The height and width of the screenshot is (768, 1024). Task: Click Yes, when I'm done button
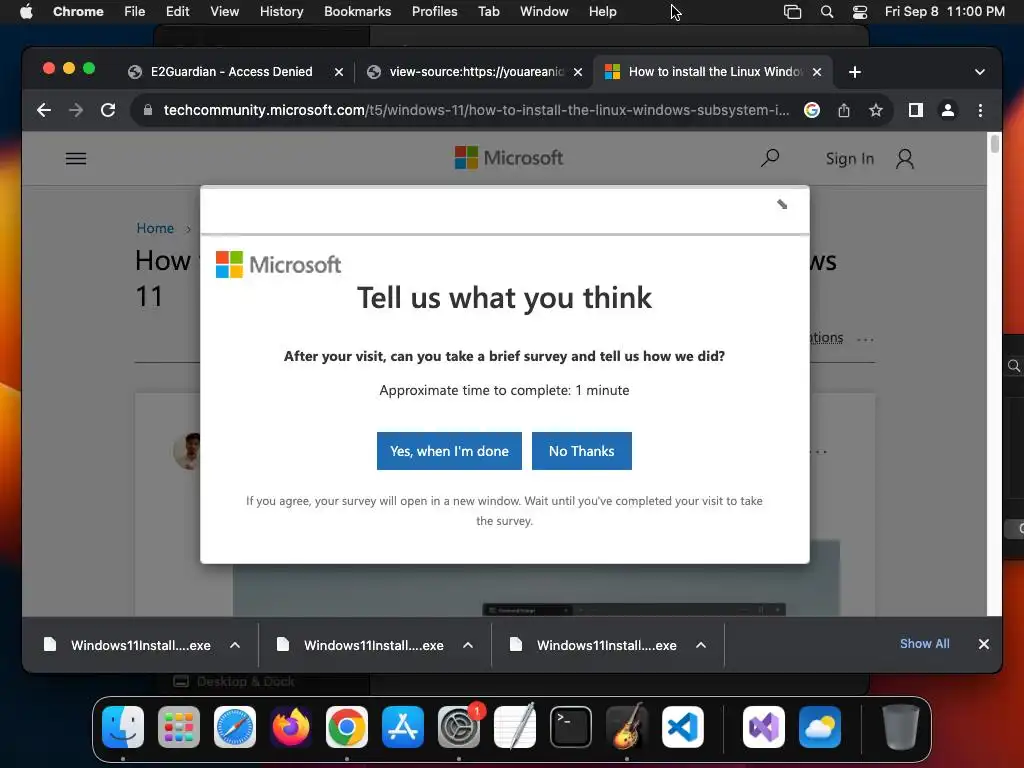click(x=449, y=451)
